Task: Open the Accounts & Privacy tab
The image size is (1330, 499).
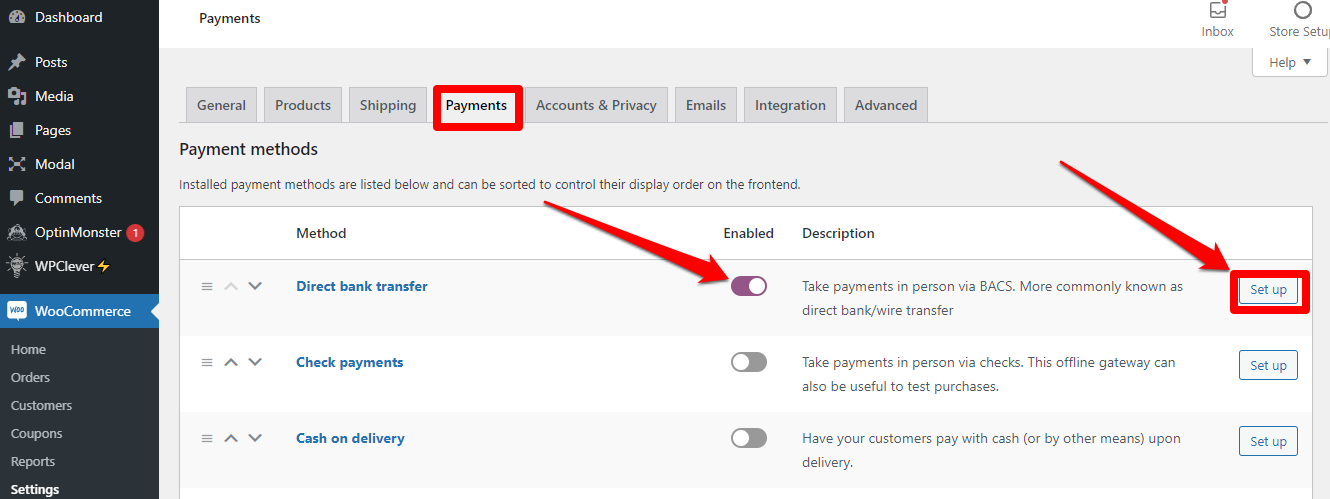Action: [x=596, y=105]
